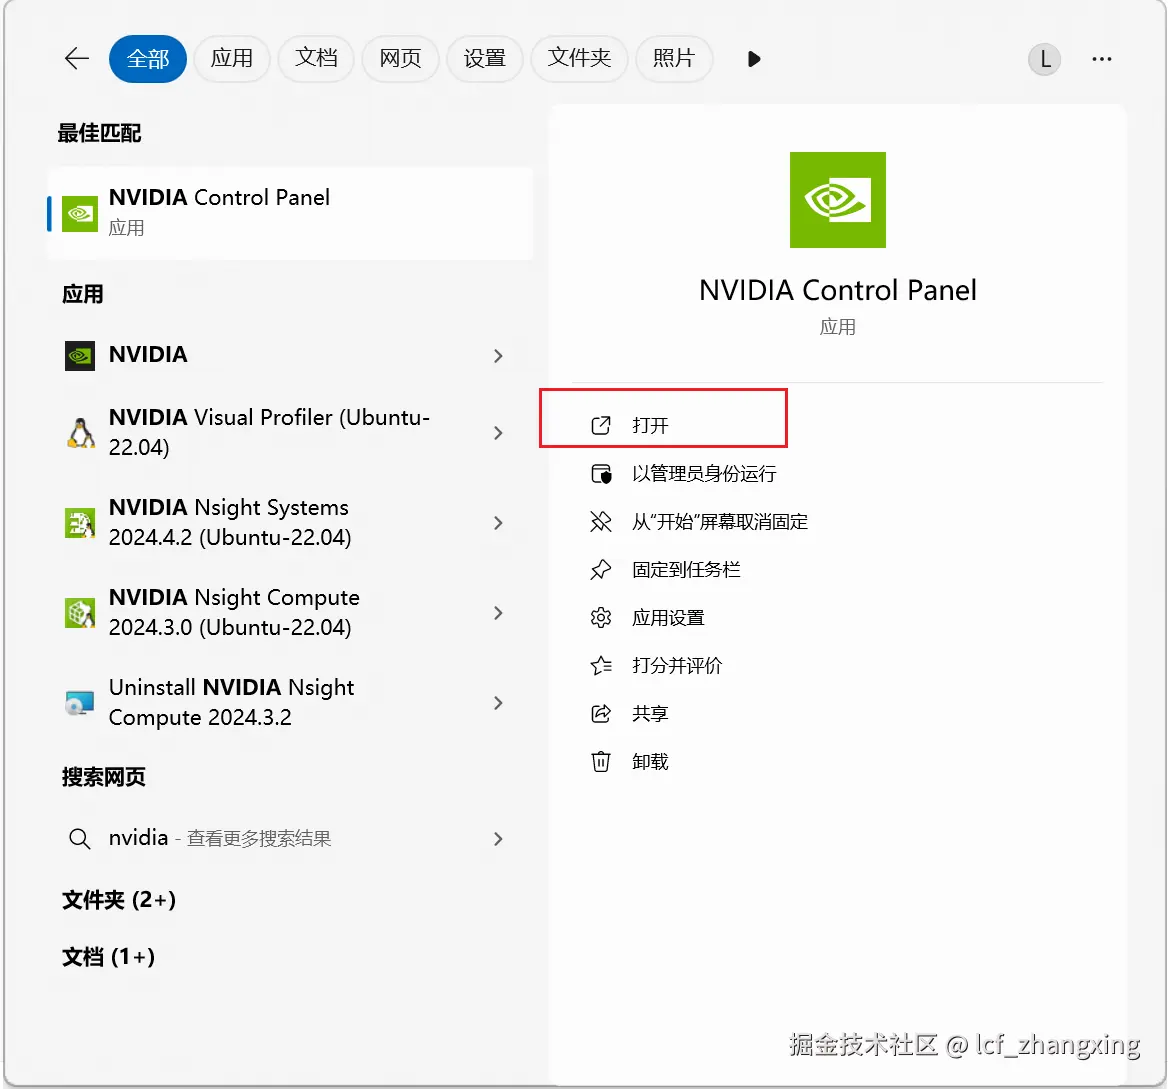Open the three-dots more options menu
The image size is (1168, 1089).
tap(1102, 59)
